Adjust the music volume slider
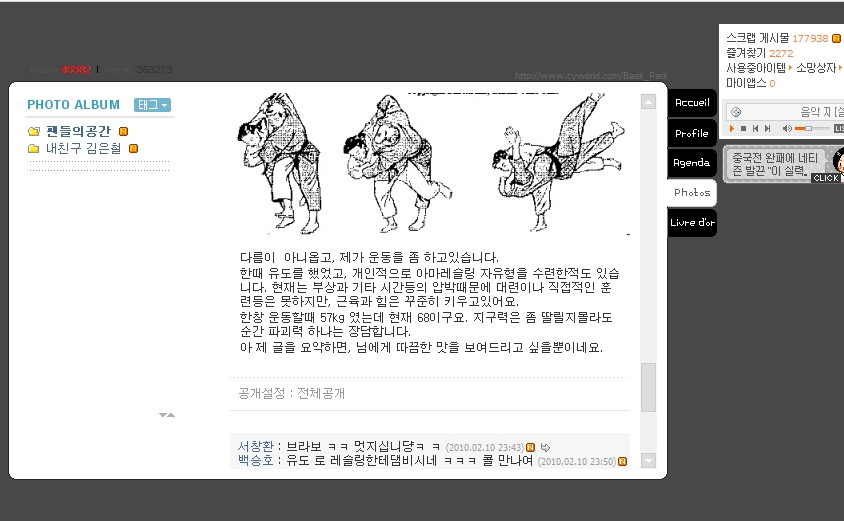Screen dimensions: 844x521 [812, 129]
